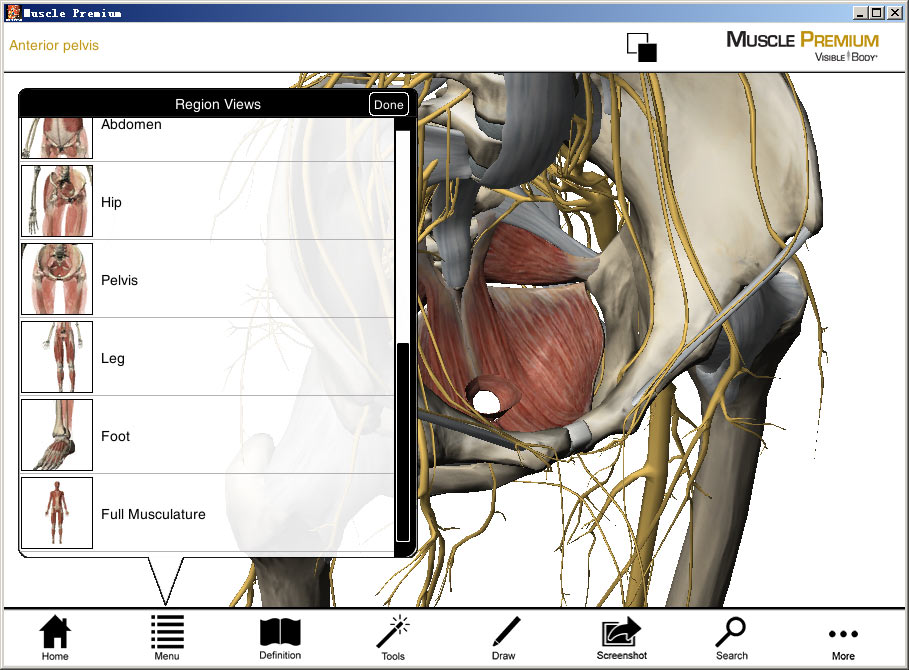
Task: Click the Region Views panel header
Action: 218,104
